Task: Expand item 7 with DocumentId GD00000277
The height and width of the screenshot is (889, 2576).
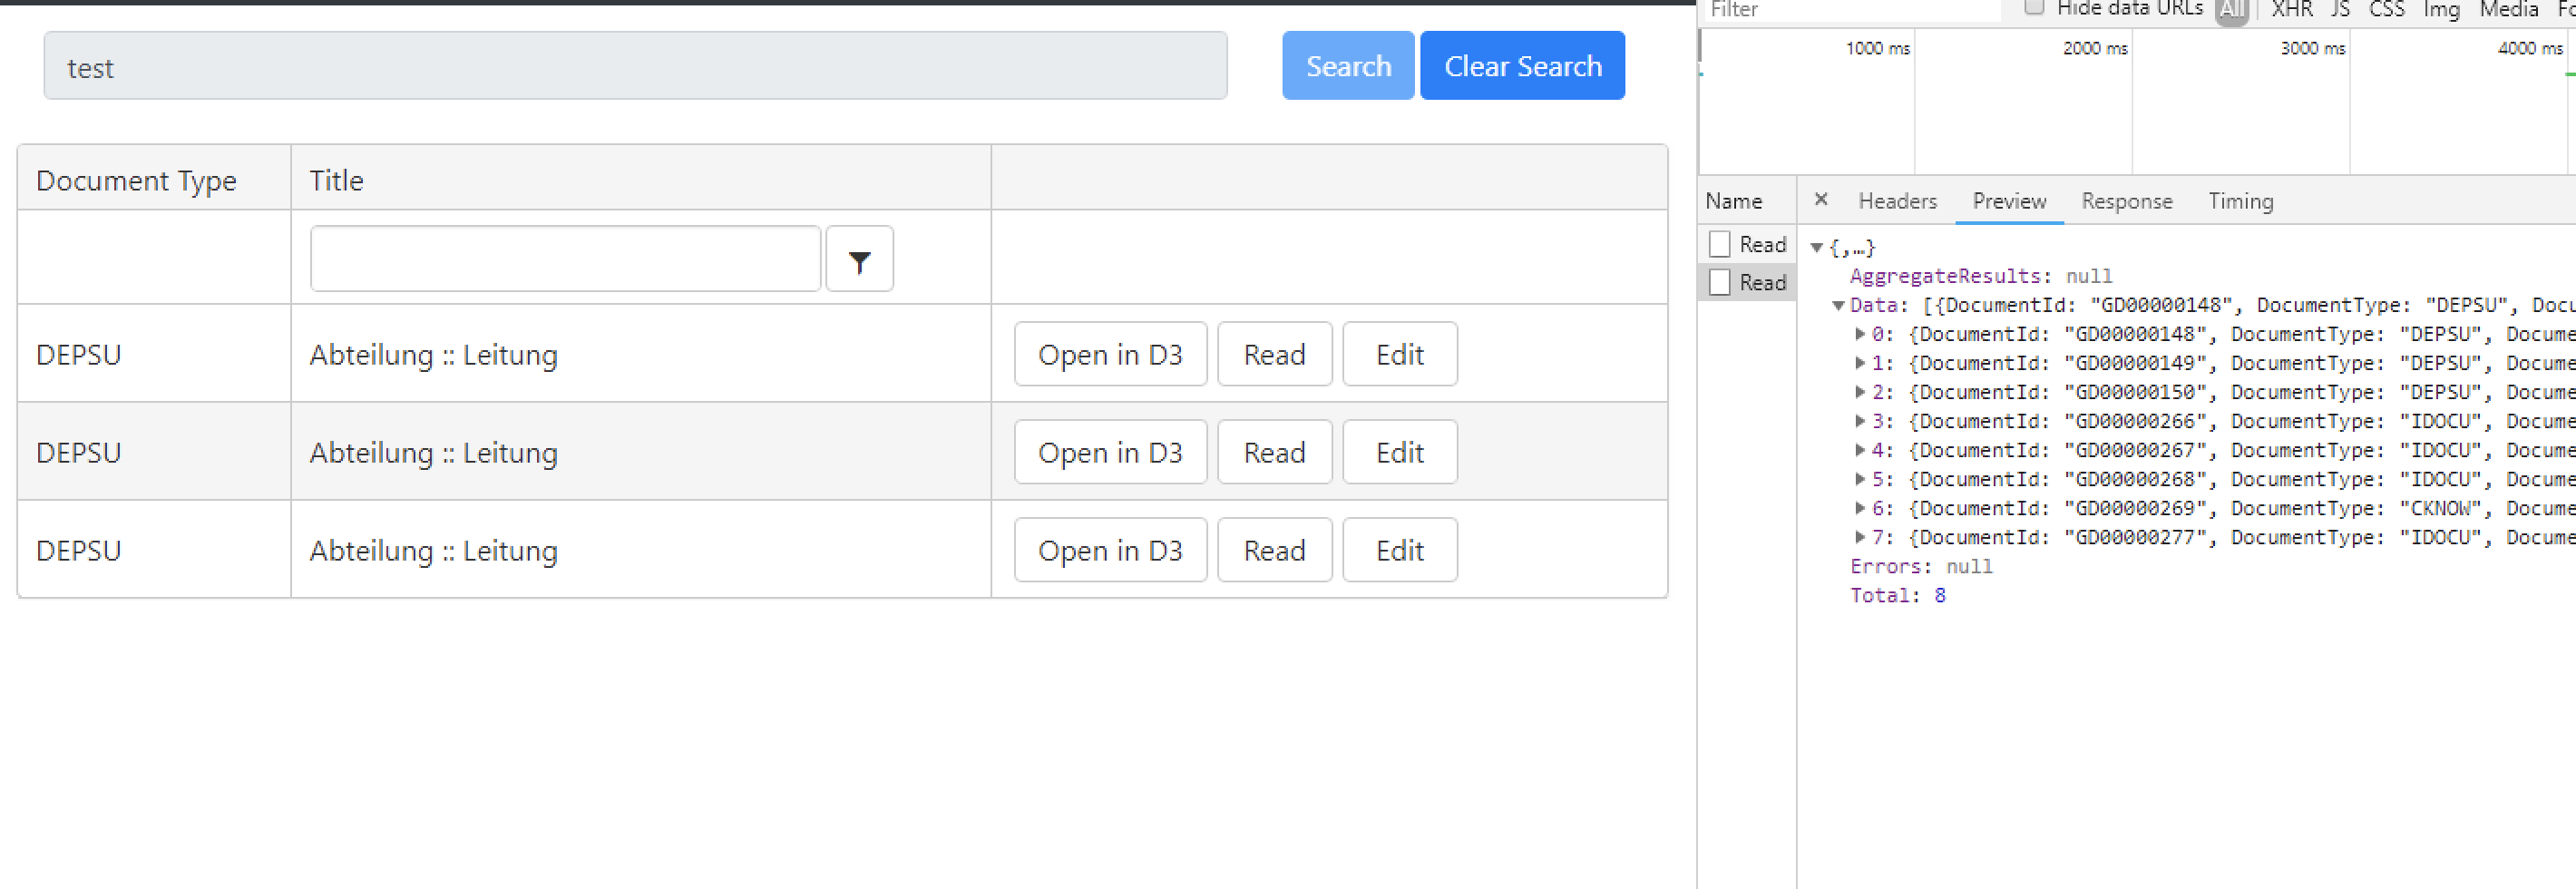Action: 1860,537
